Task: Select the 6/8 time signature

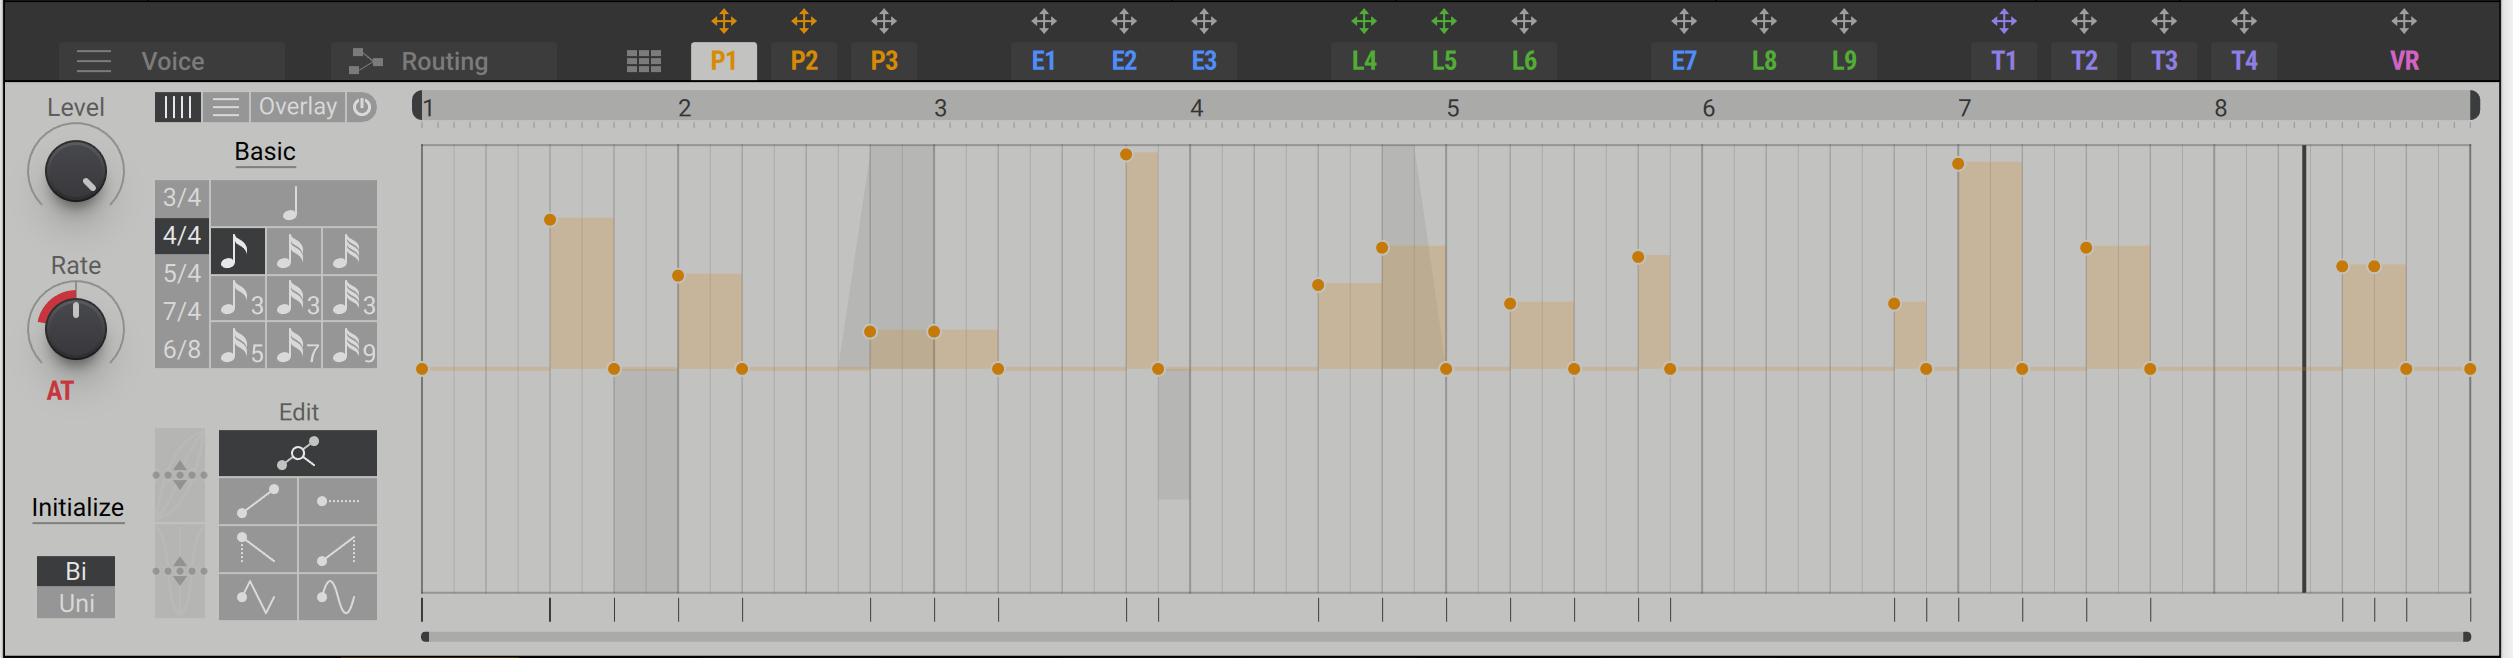Action: [x=182, y=350]
